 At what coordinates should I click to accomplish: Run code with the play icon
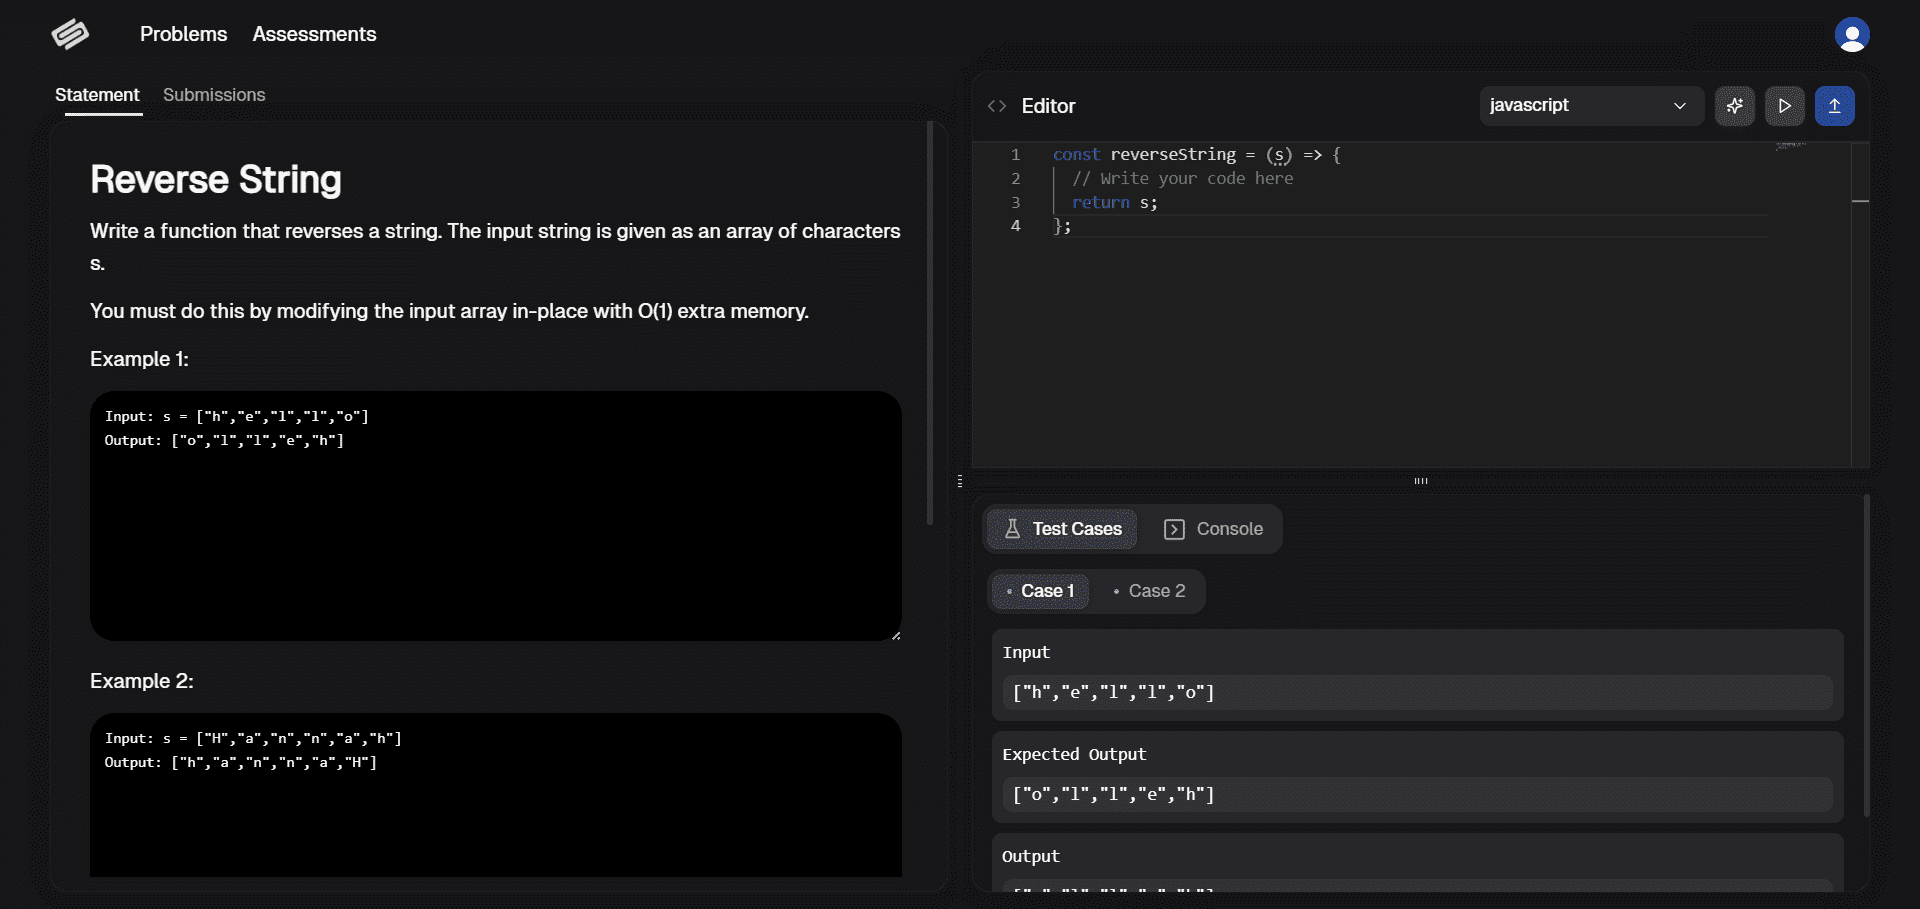click(1784, 106)
